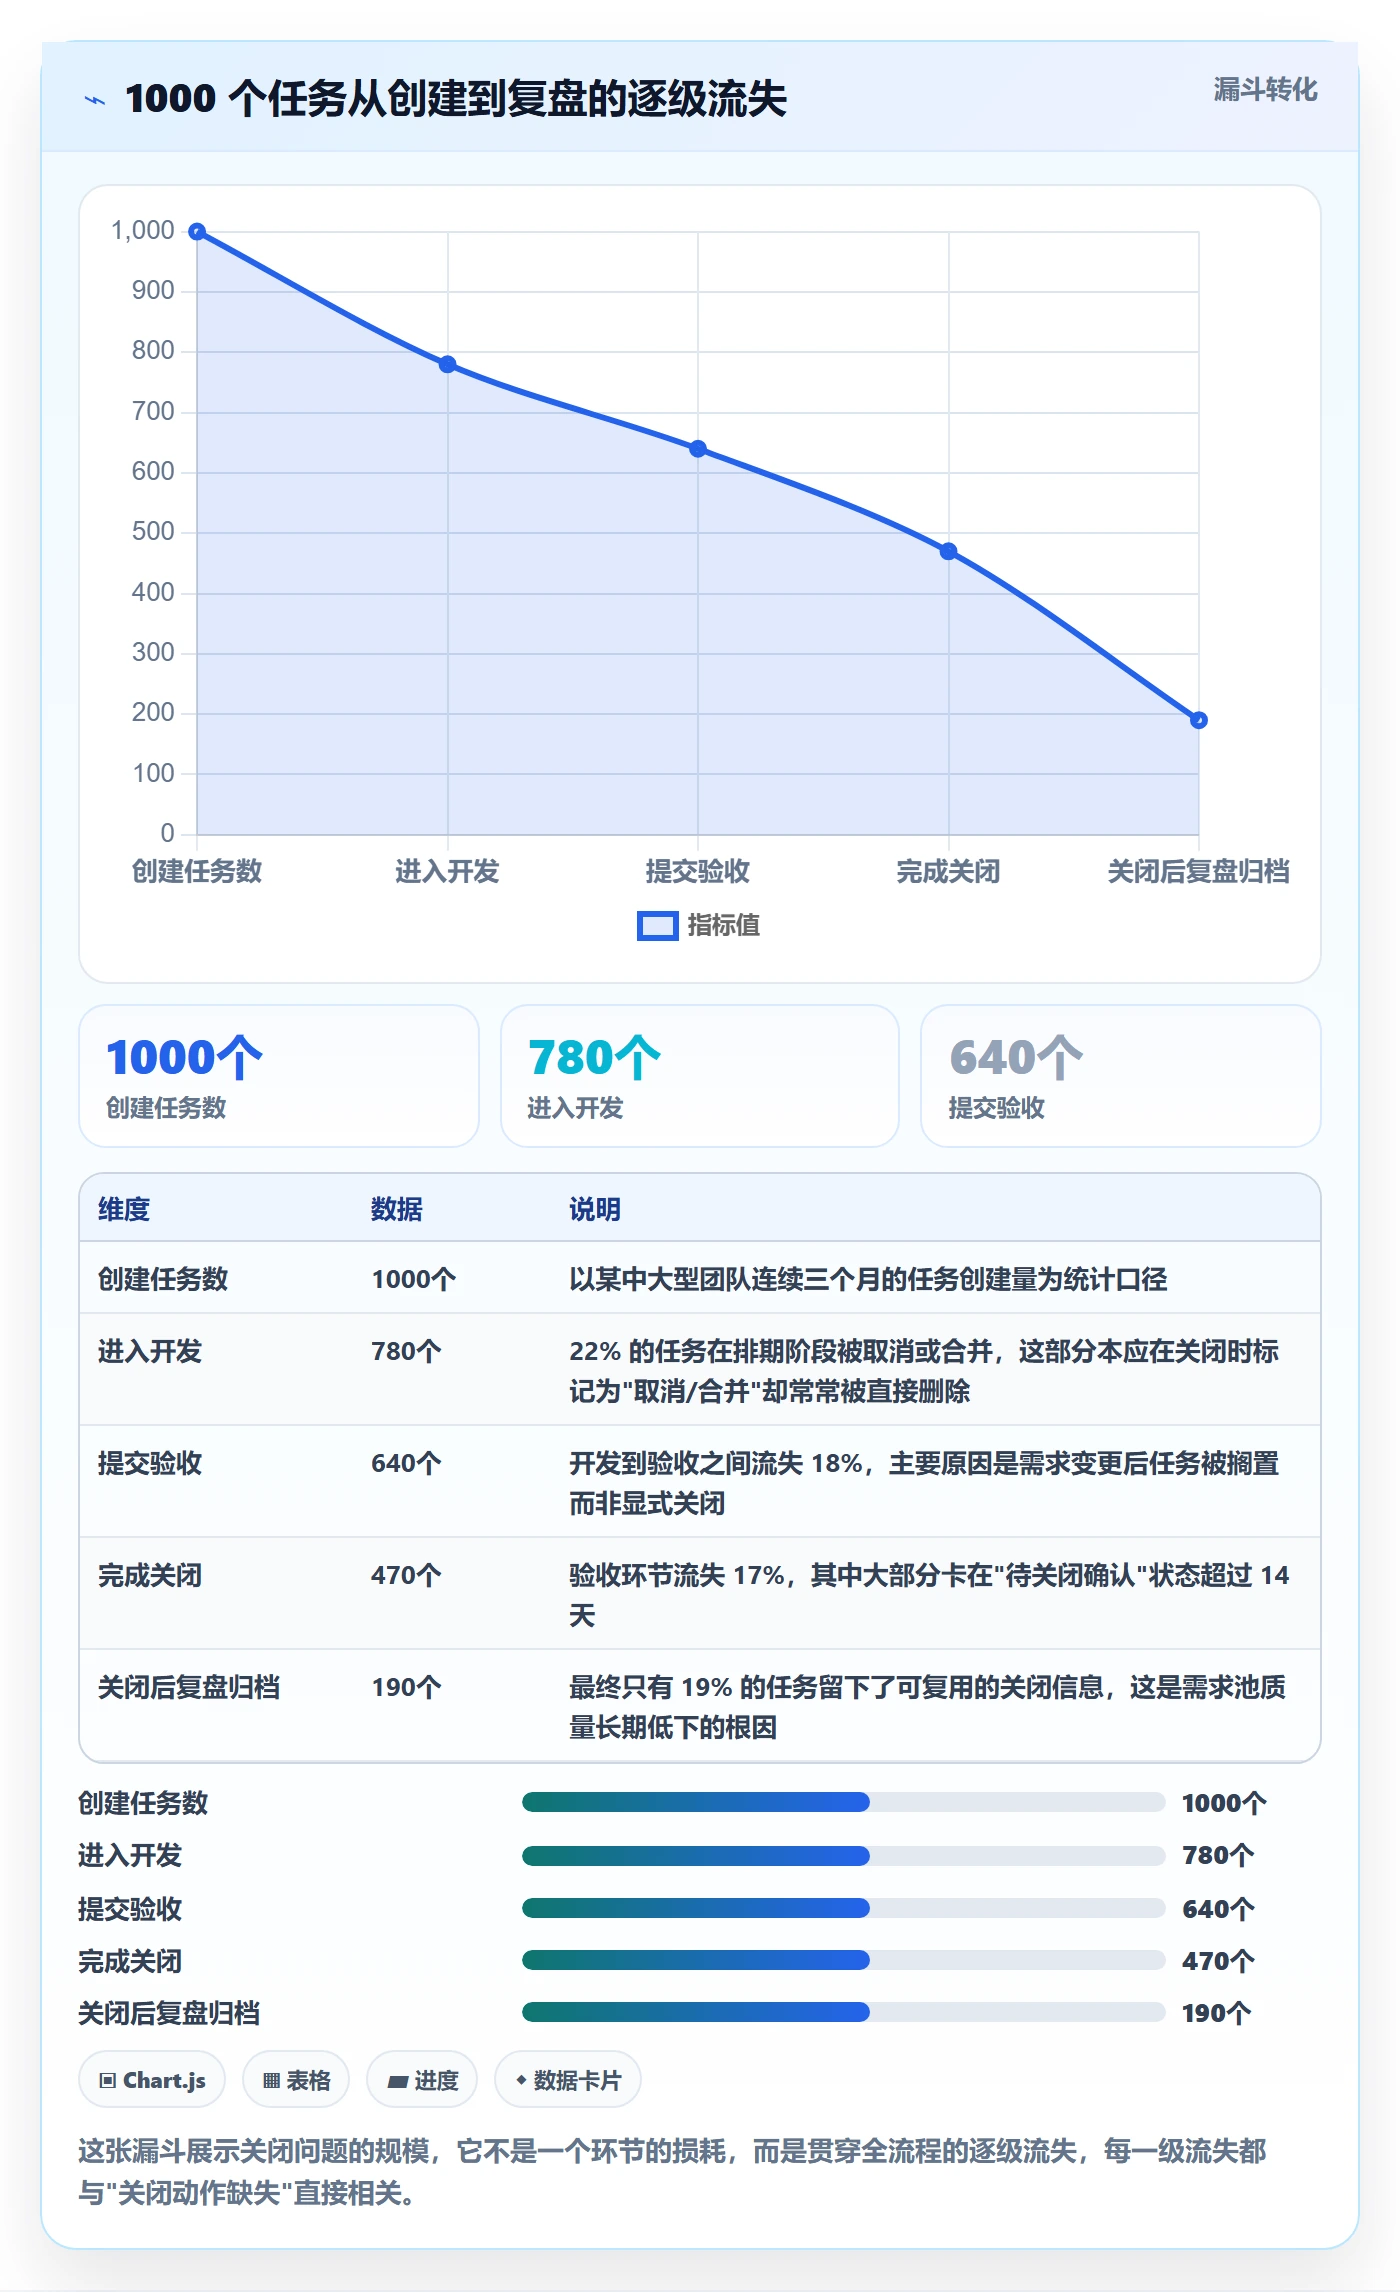
Task: Click the chart data point at 完成关闭
Action: click(x=949, y=551)
